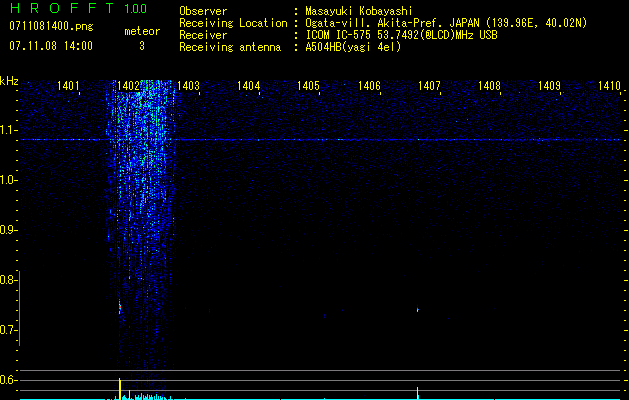Click the 1408 time axis label
This screenshot has width=629, height=400.
[489, 85]
